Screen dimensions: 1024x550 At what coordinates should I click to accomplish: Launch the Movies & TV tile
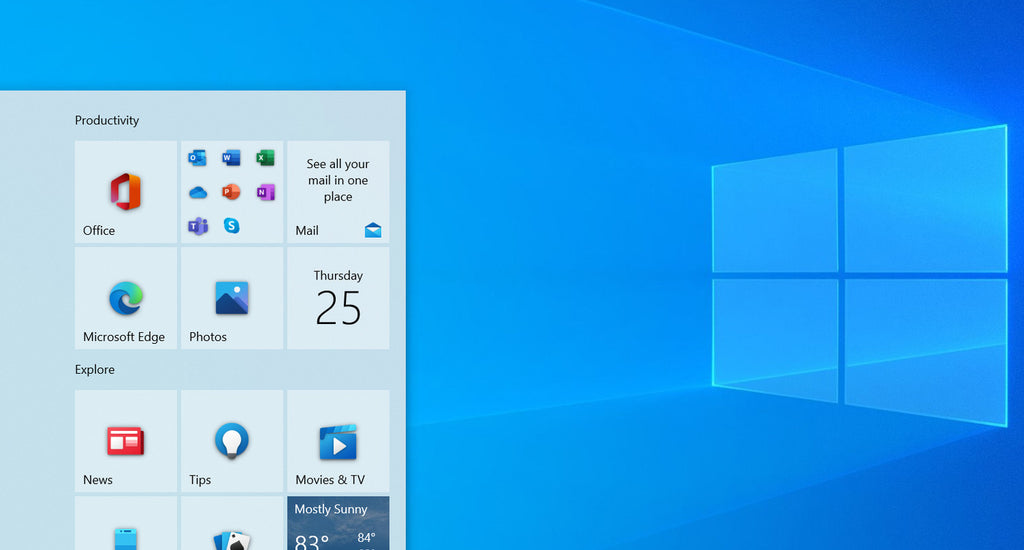tap(338, 440)
